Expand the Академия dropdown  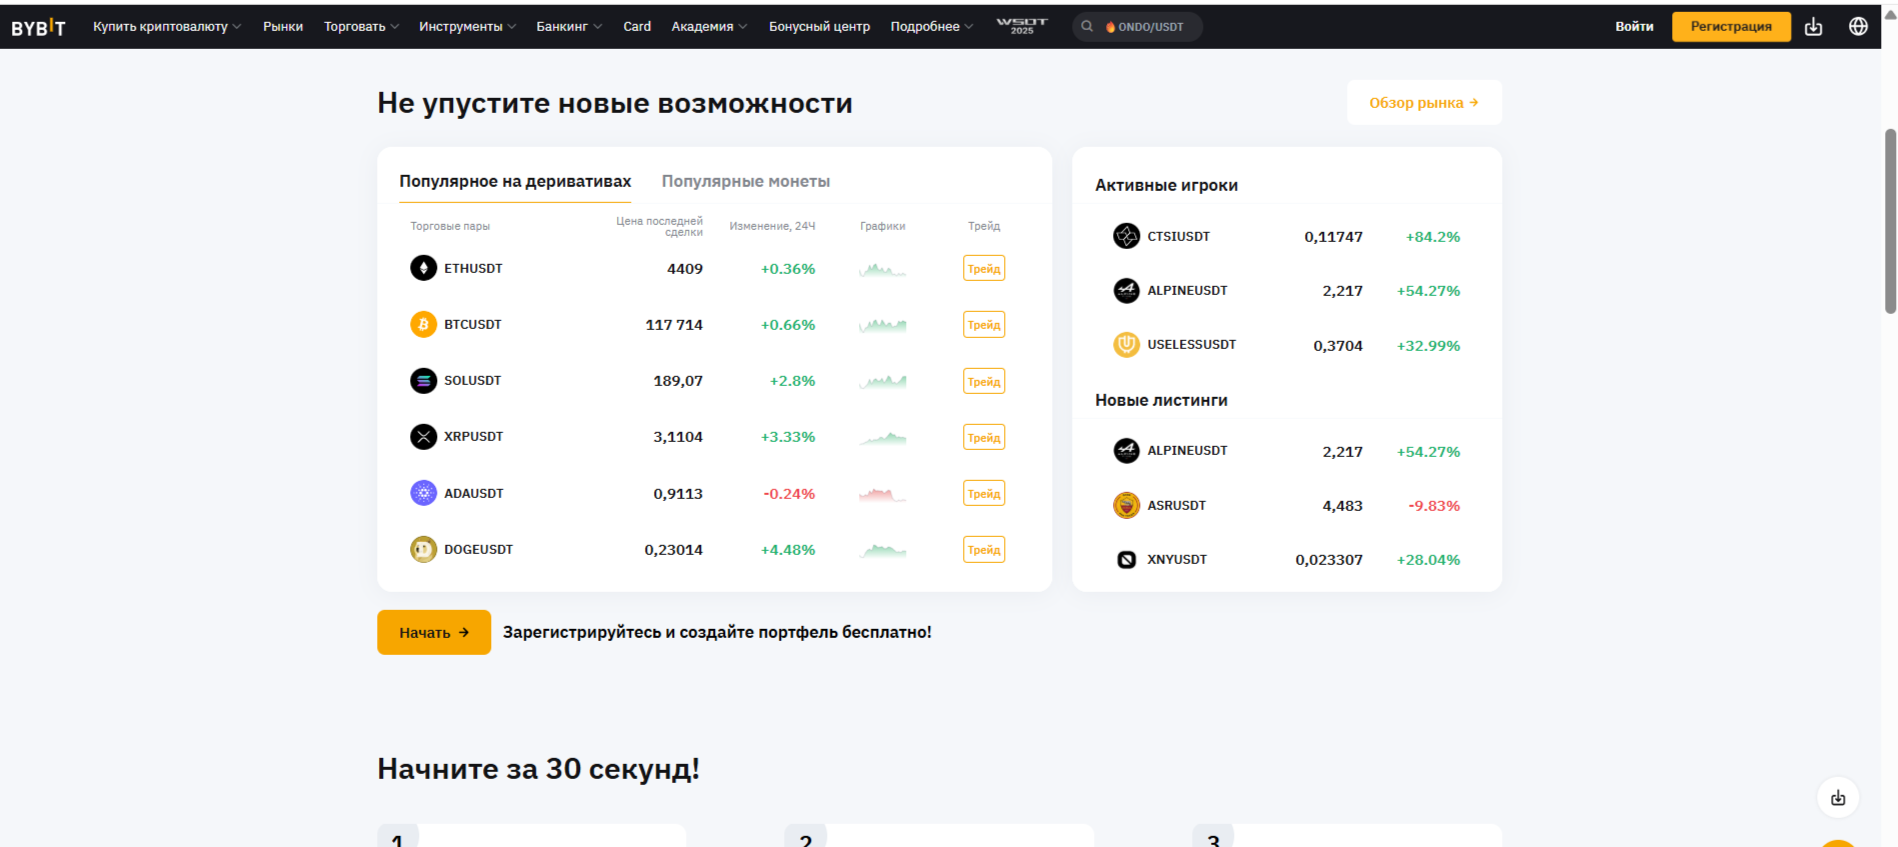pos(709,27)
